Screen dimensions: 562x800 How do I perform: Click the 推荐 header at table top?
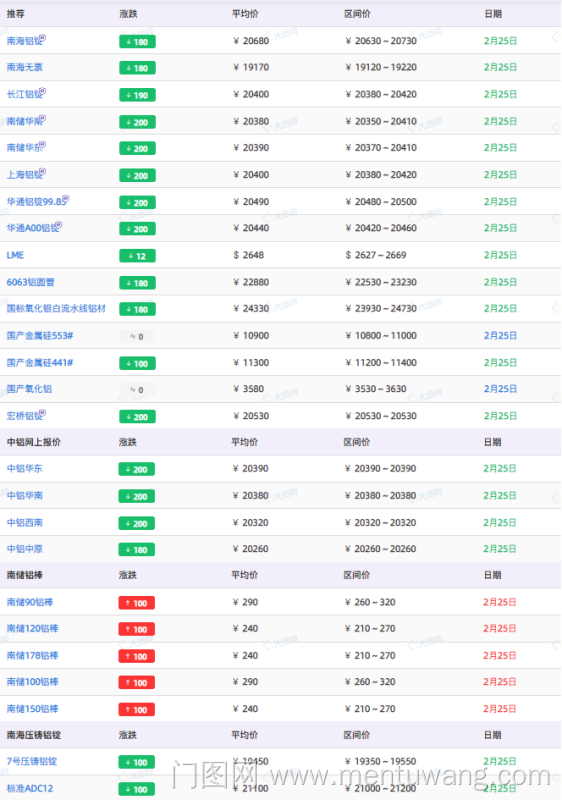point(15,14)
